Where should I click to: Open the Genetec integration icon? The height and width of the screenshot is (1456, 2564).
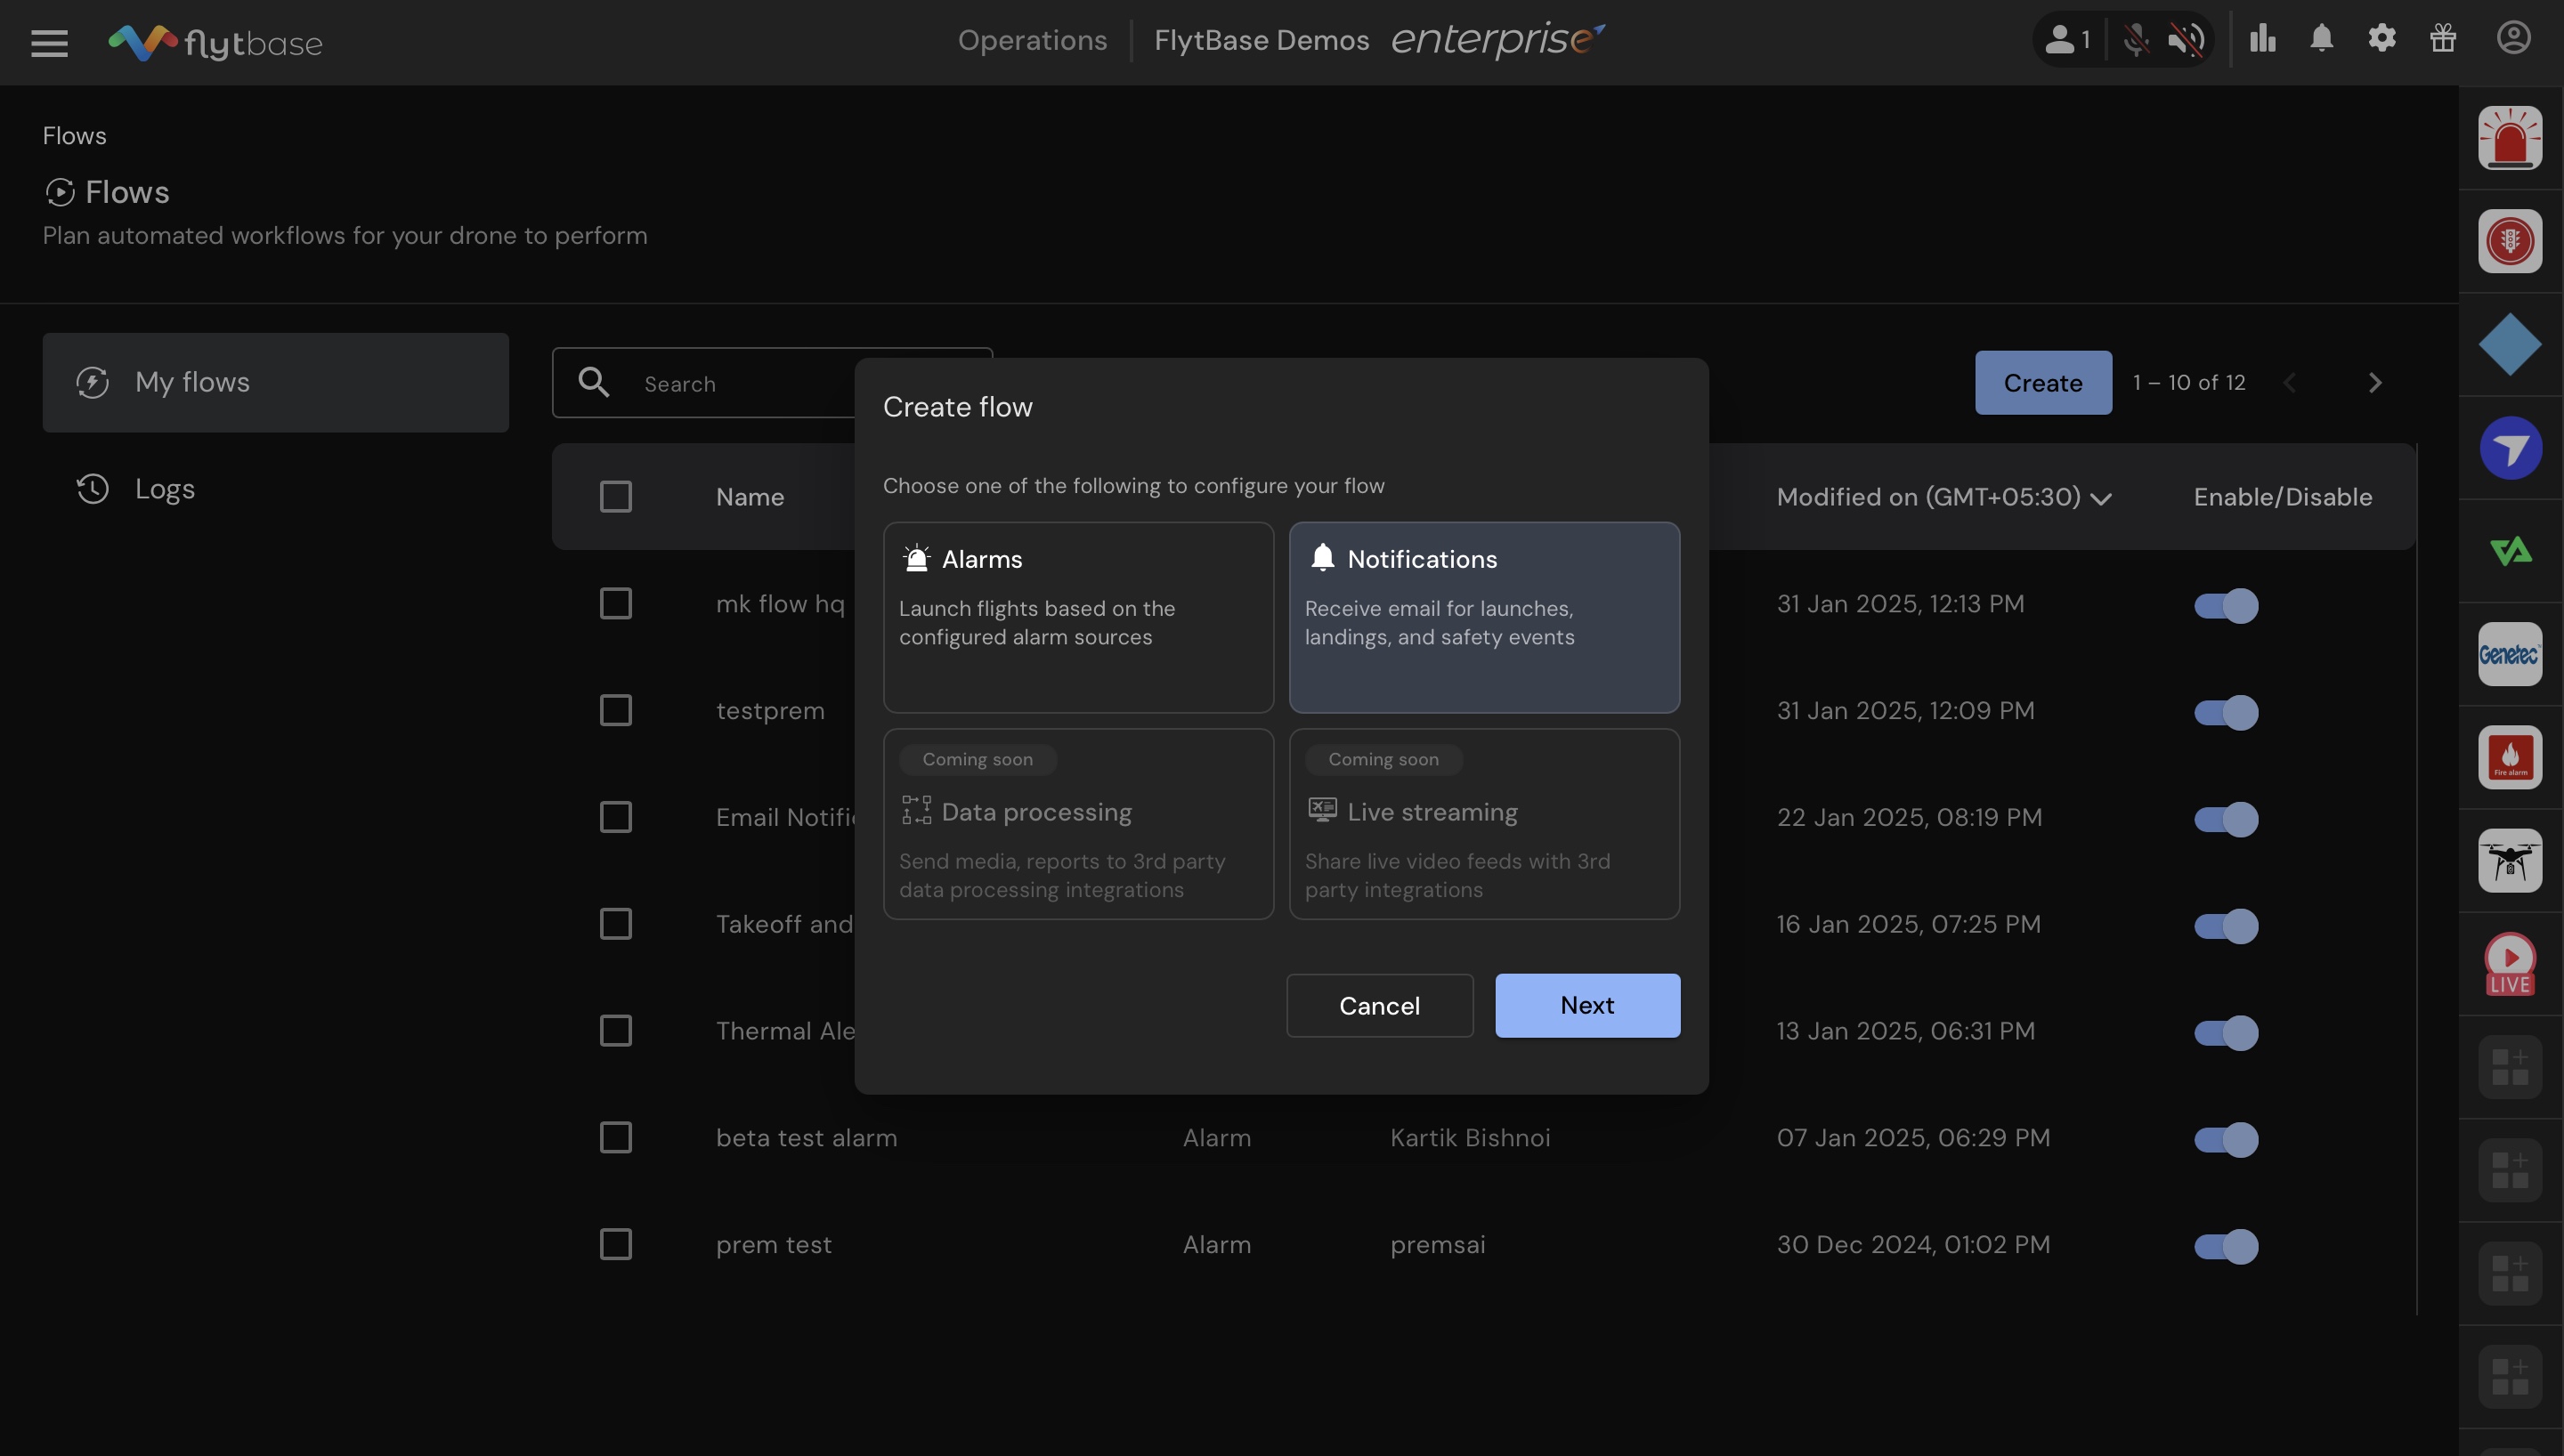2509,654
